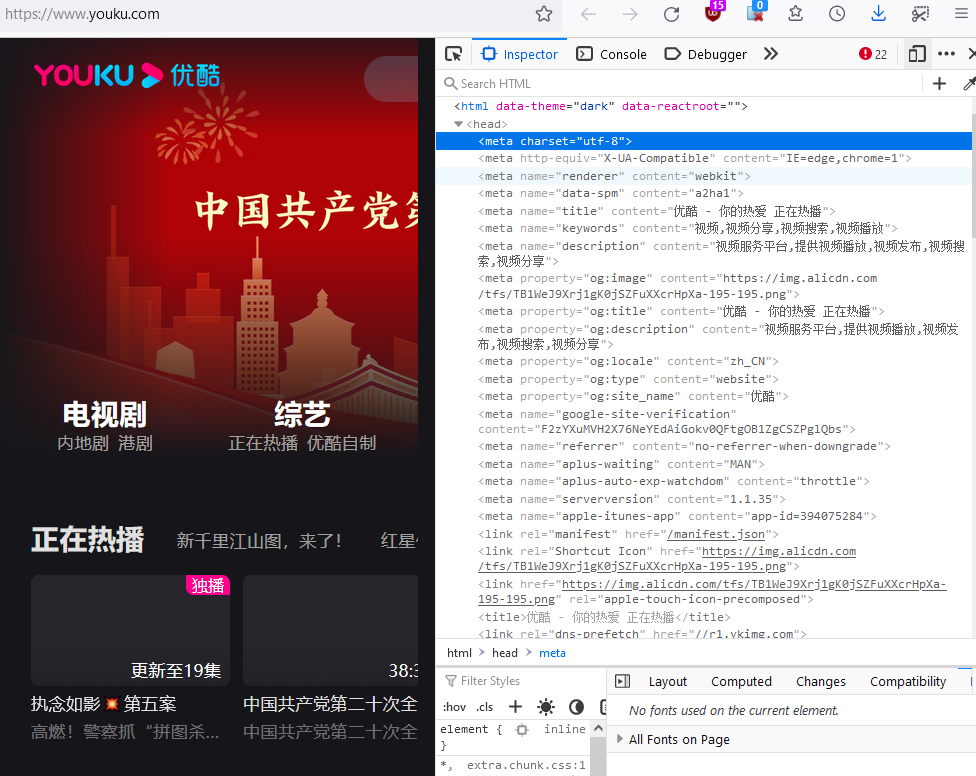Open the blocker extension showing badge 0
Image resolution: width=976 pixels, height=776 pixels.
pos(754,12)
